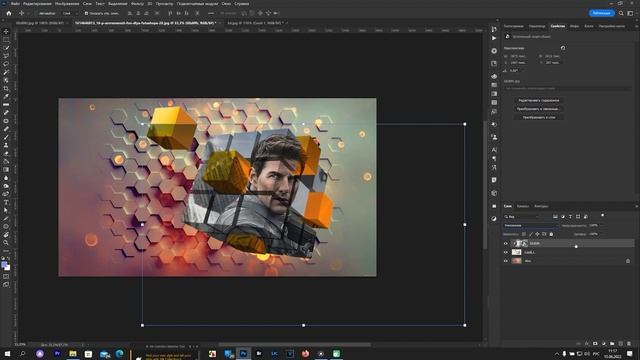Viewport: 640px width, 360px height.
Task: Open auto-select Layer dropdown in options bar
Action: pos(69,13)
